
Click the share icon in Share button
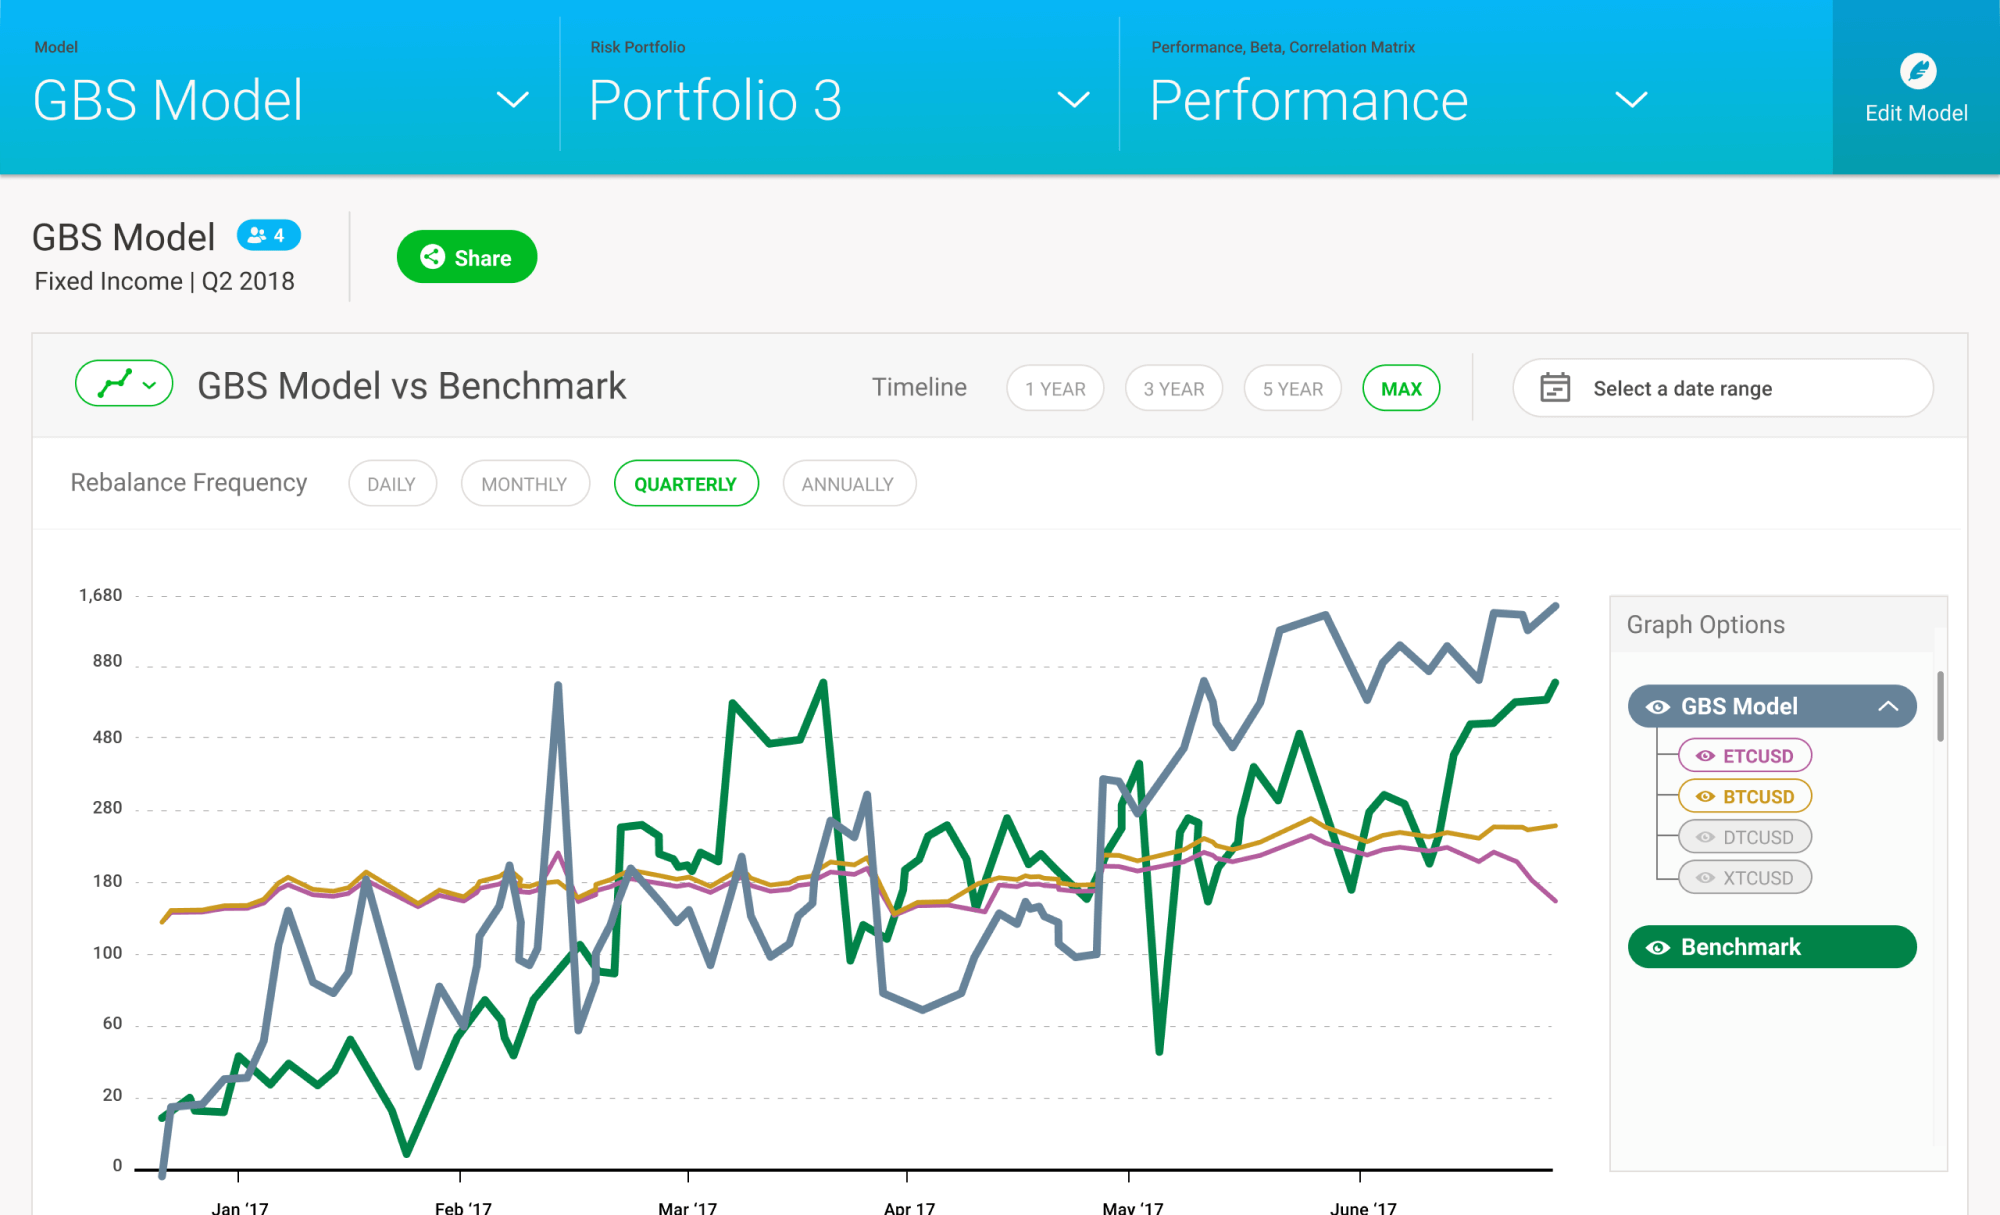point(432,257)
